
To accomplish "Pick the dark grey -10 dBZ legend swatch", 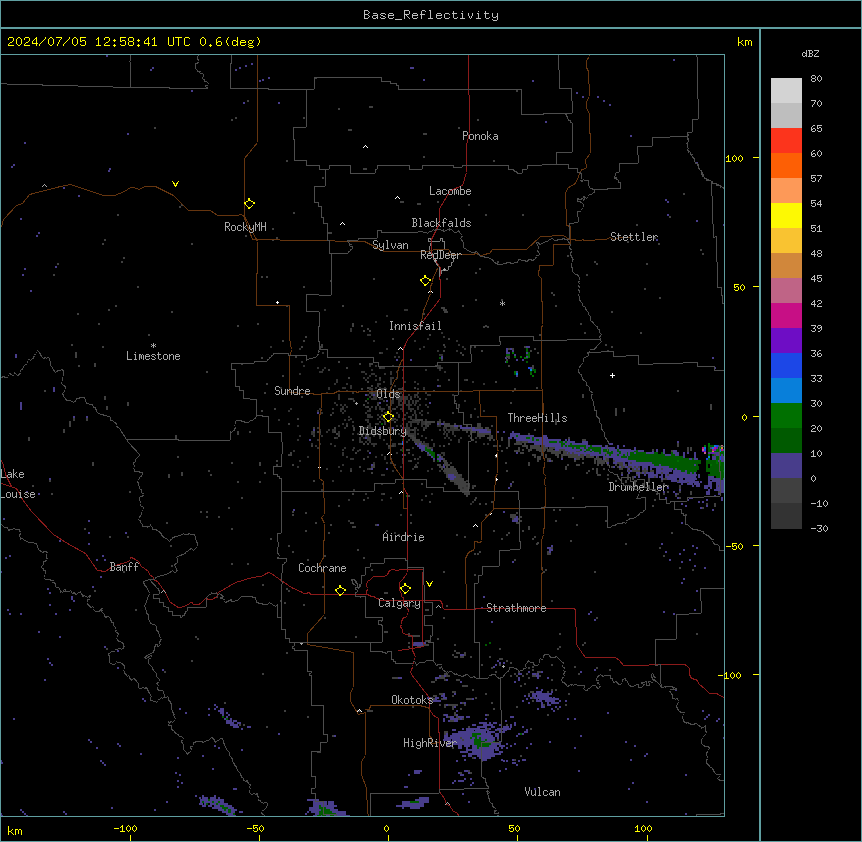I will tap(786, 516).
